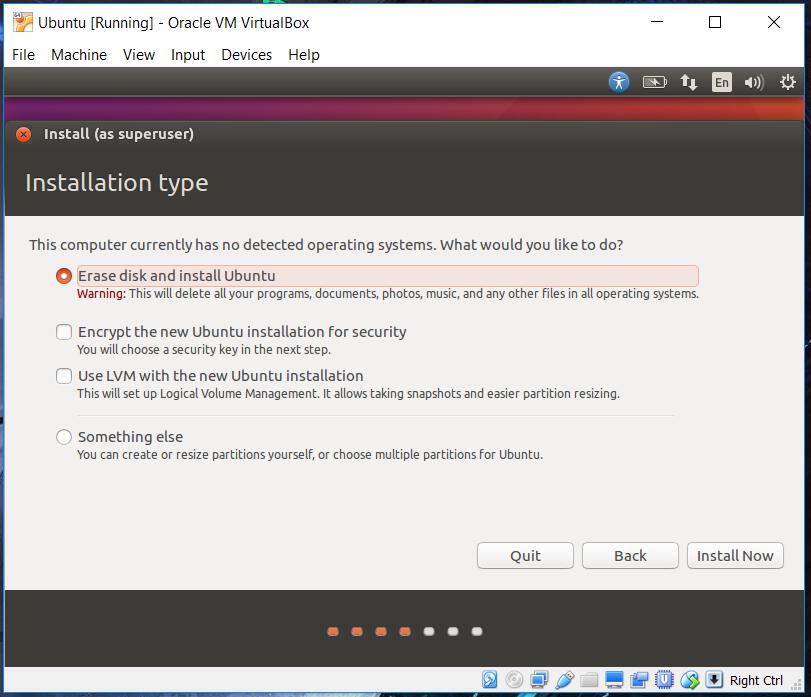Click the USB devices status icon
Image resolution: width=811 pixels, height=697 pixels.
tap(564, 679)
